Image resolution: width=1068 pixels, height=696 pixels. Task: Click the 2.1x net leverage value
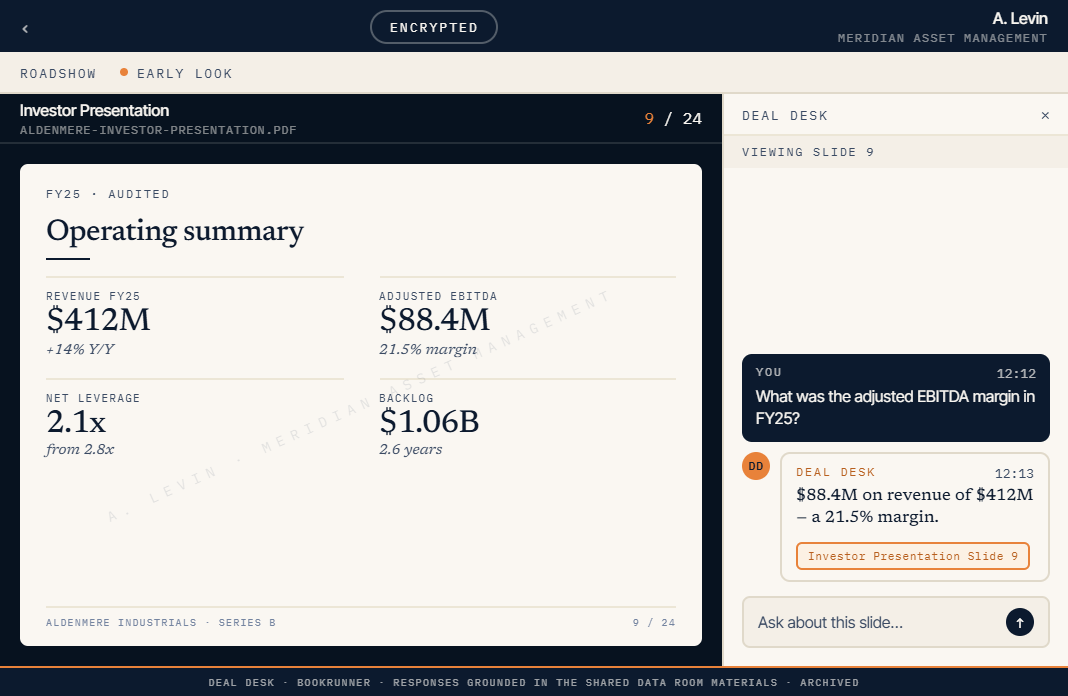(x=76, y=422)
